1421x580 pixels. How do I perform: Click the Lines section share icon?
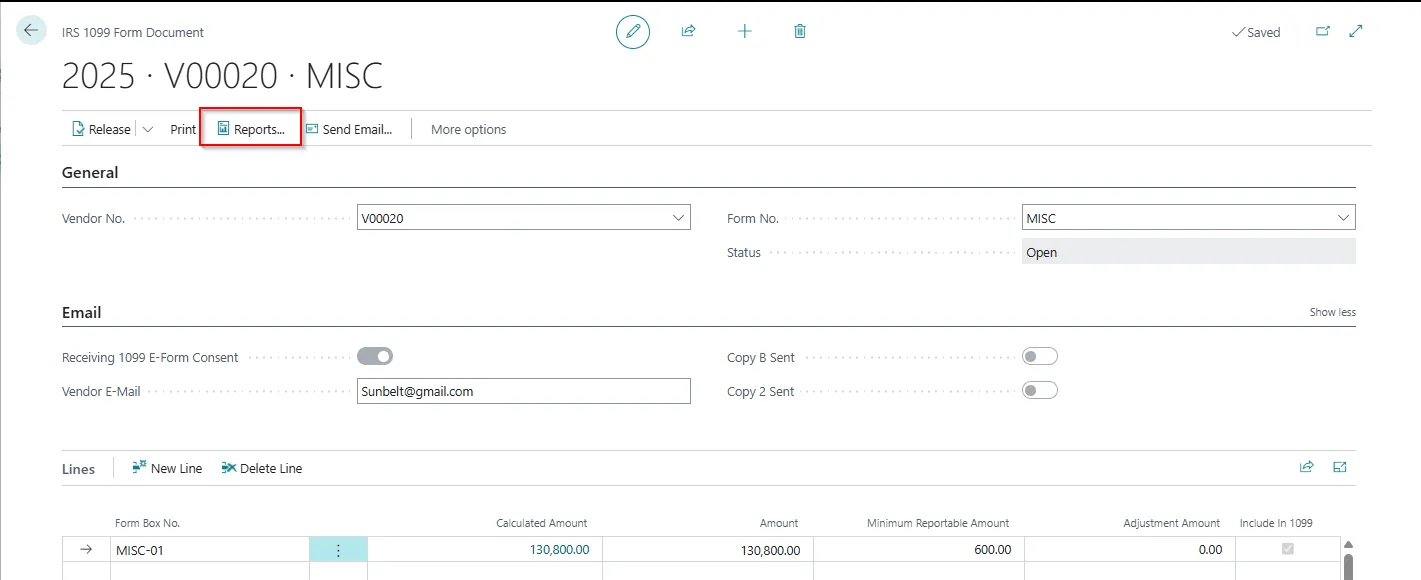coord(1306,467)
